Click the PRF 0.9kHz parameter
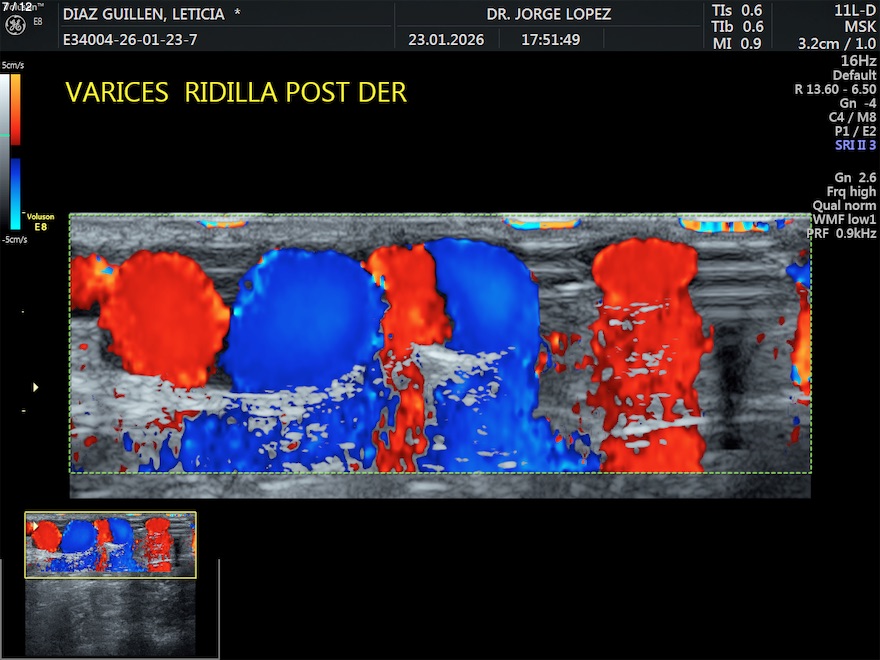 pos(841,233)
